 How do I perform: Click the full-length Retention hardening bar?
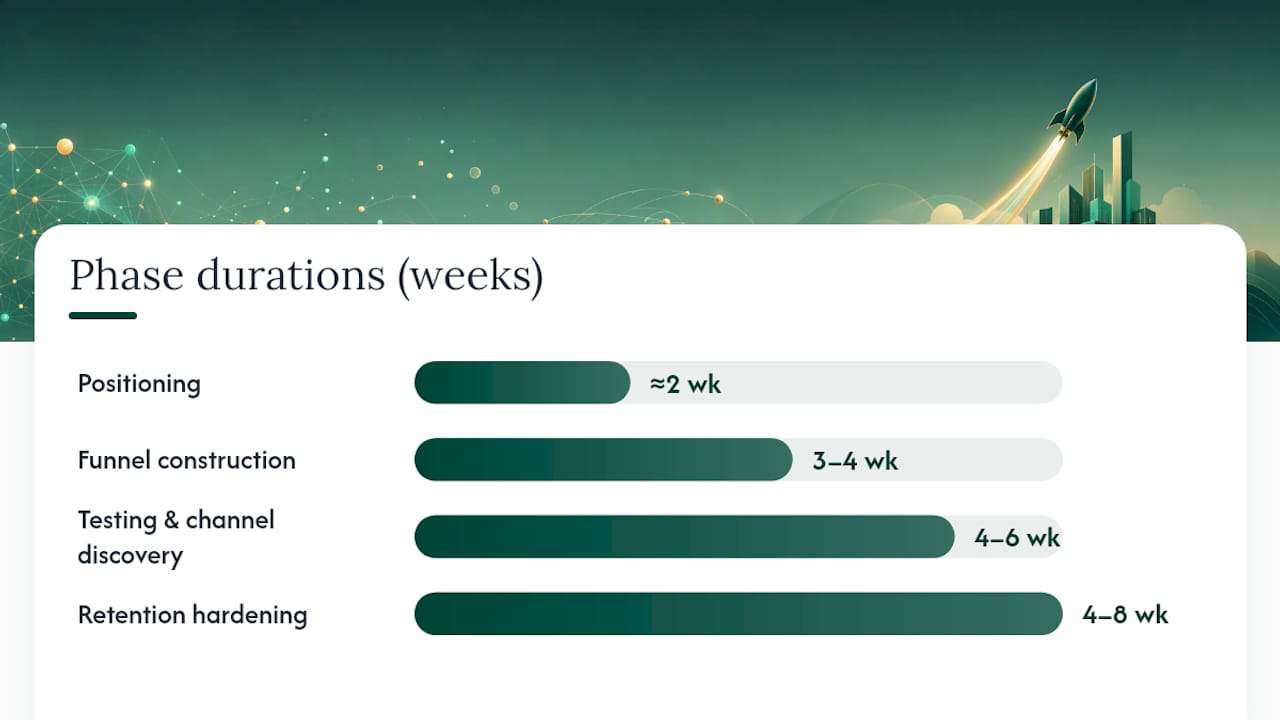tap(738, 614)
